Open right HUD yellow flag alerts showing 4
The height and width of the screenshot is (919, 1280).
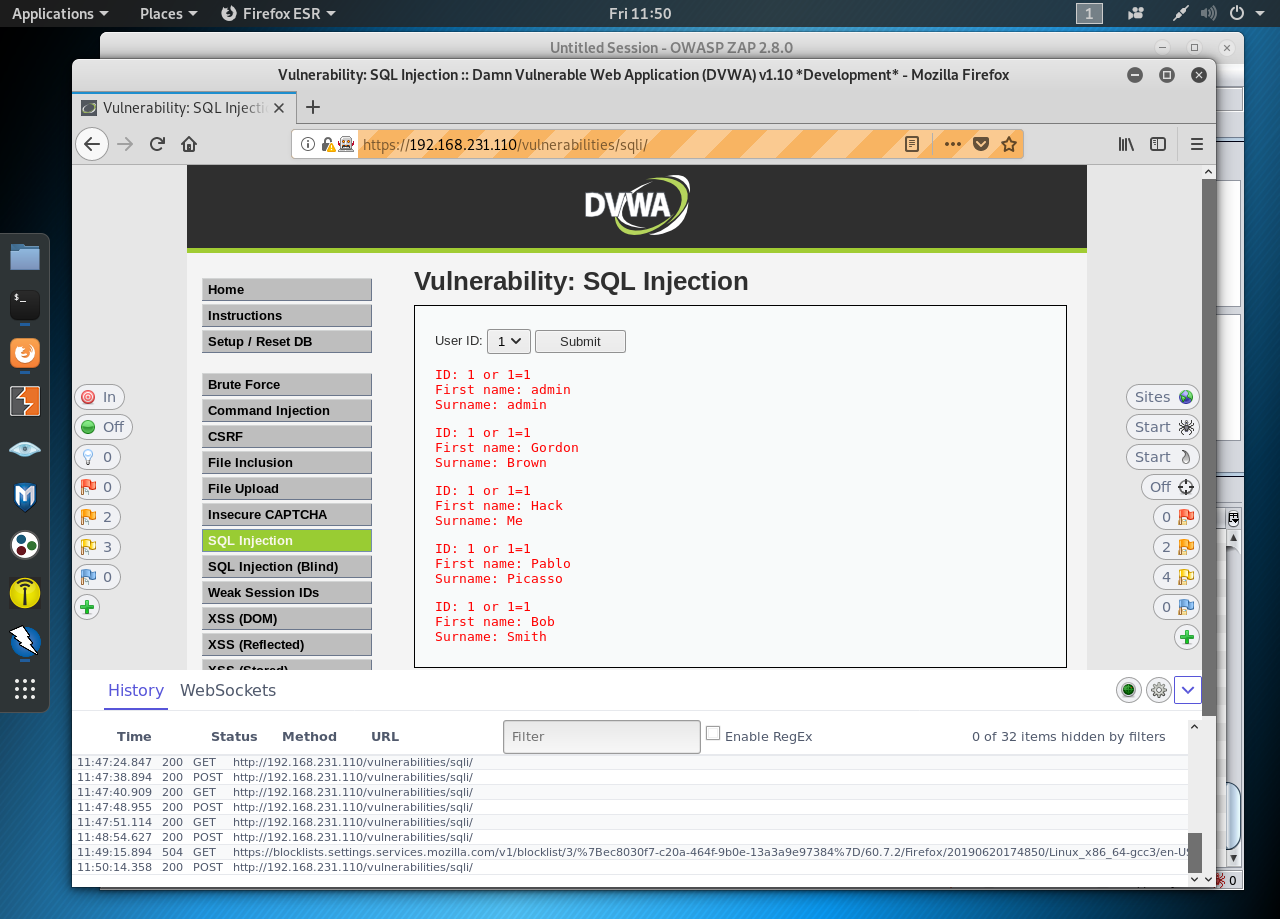[x=1176, y=577]
